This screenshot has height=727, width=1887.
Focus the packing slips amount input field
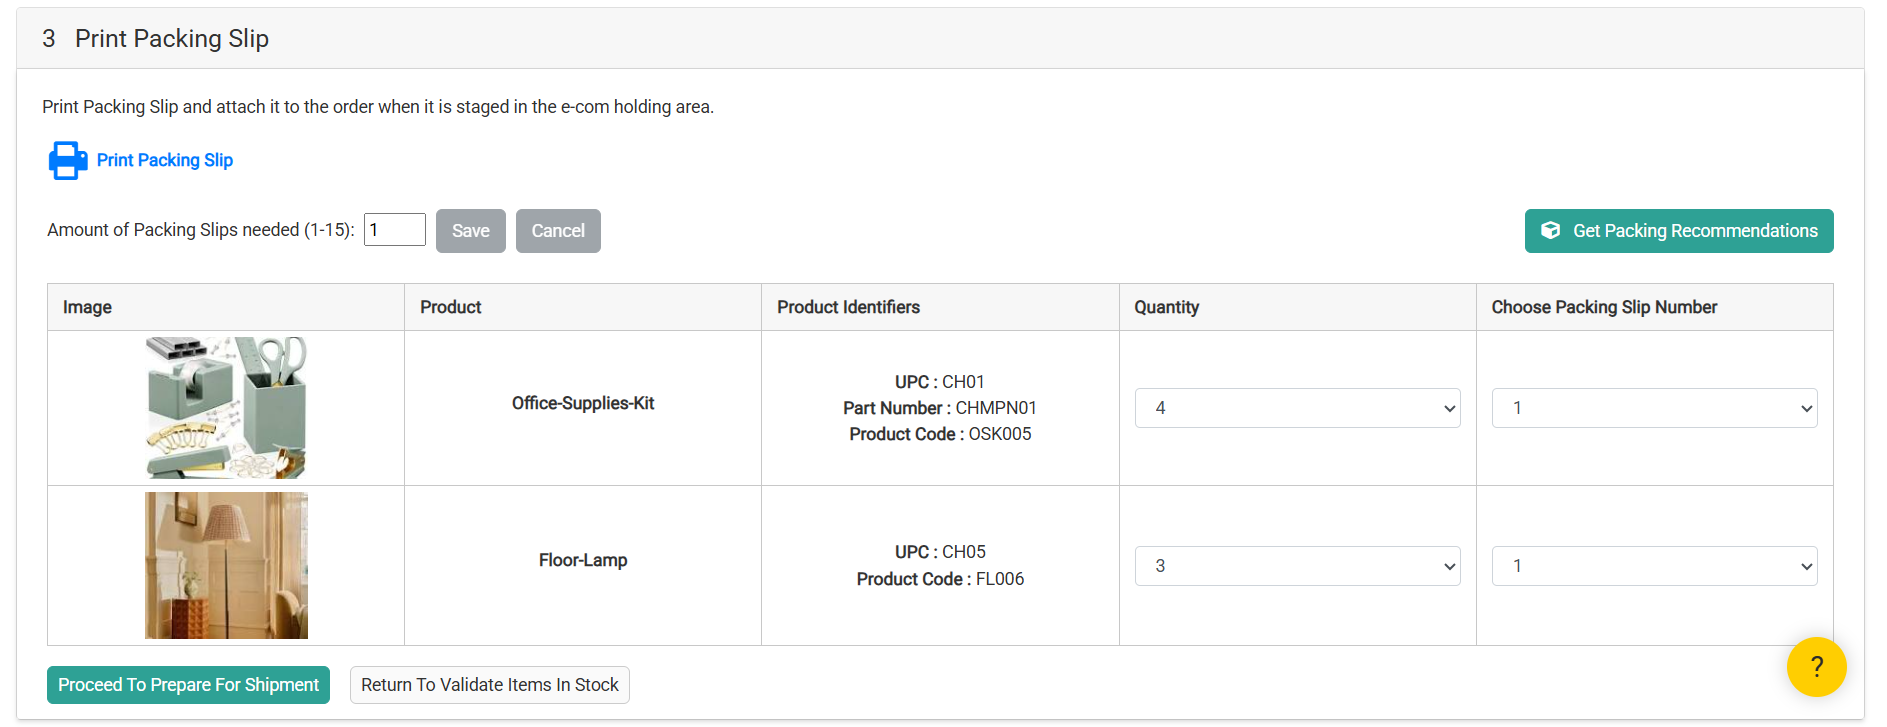(394, 230)
